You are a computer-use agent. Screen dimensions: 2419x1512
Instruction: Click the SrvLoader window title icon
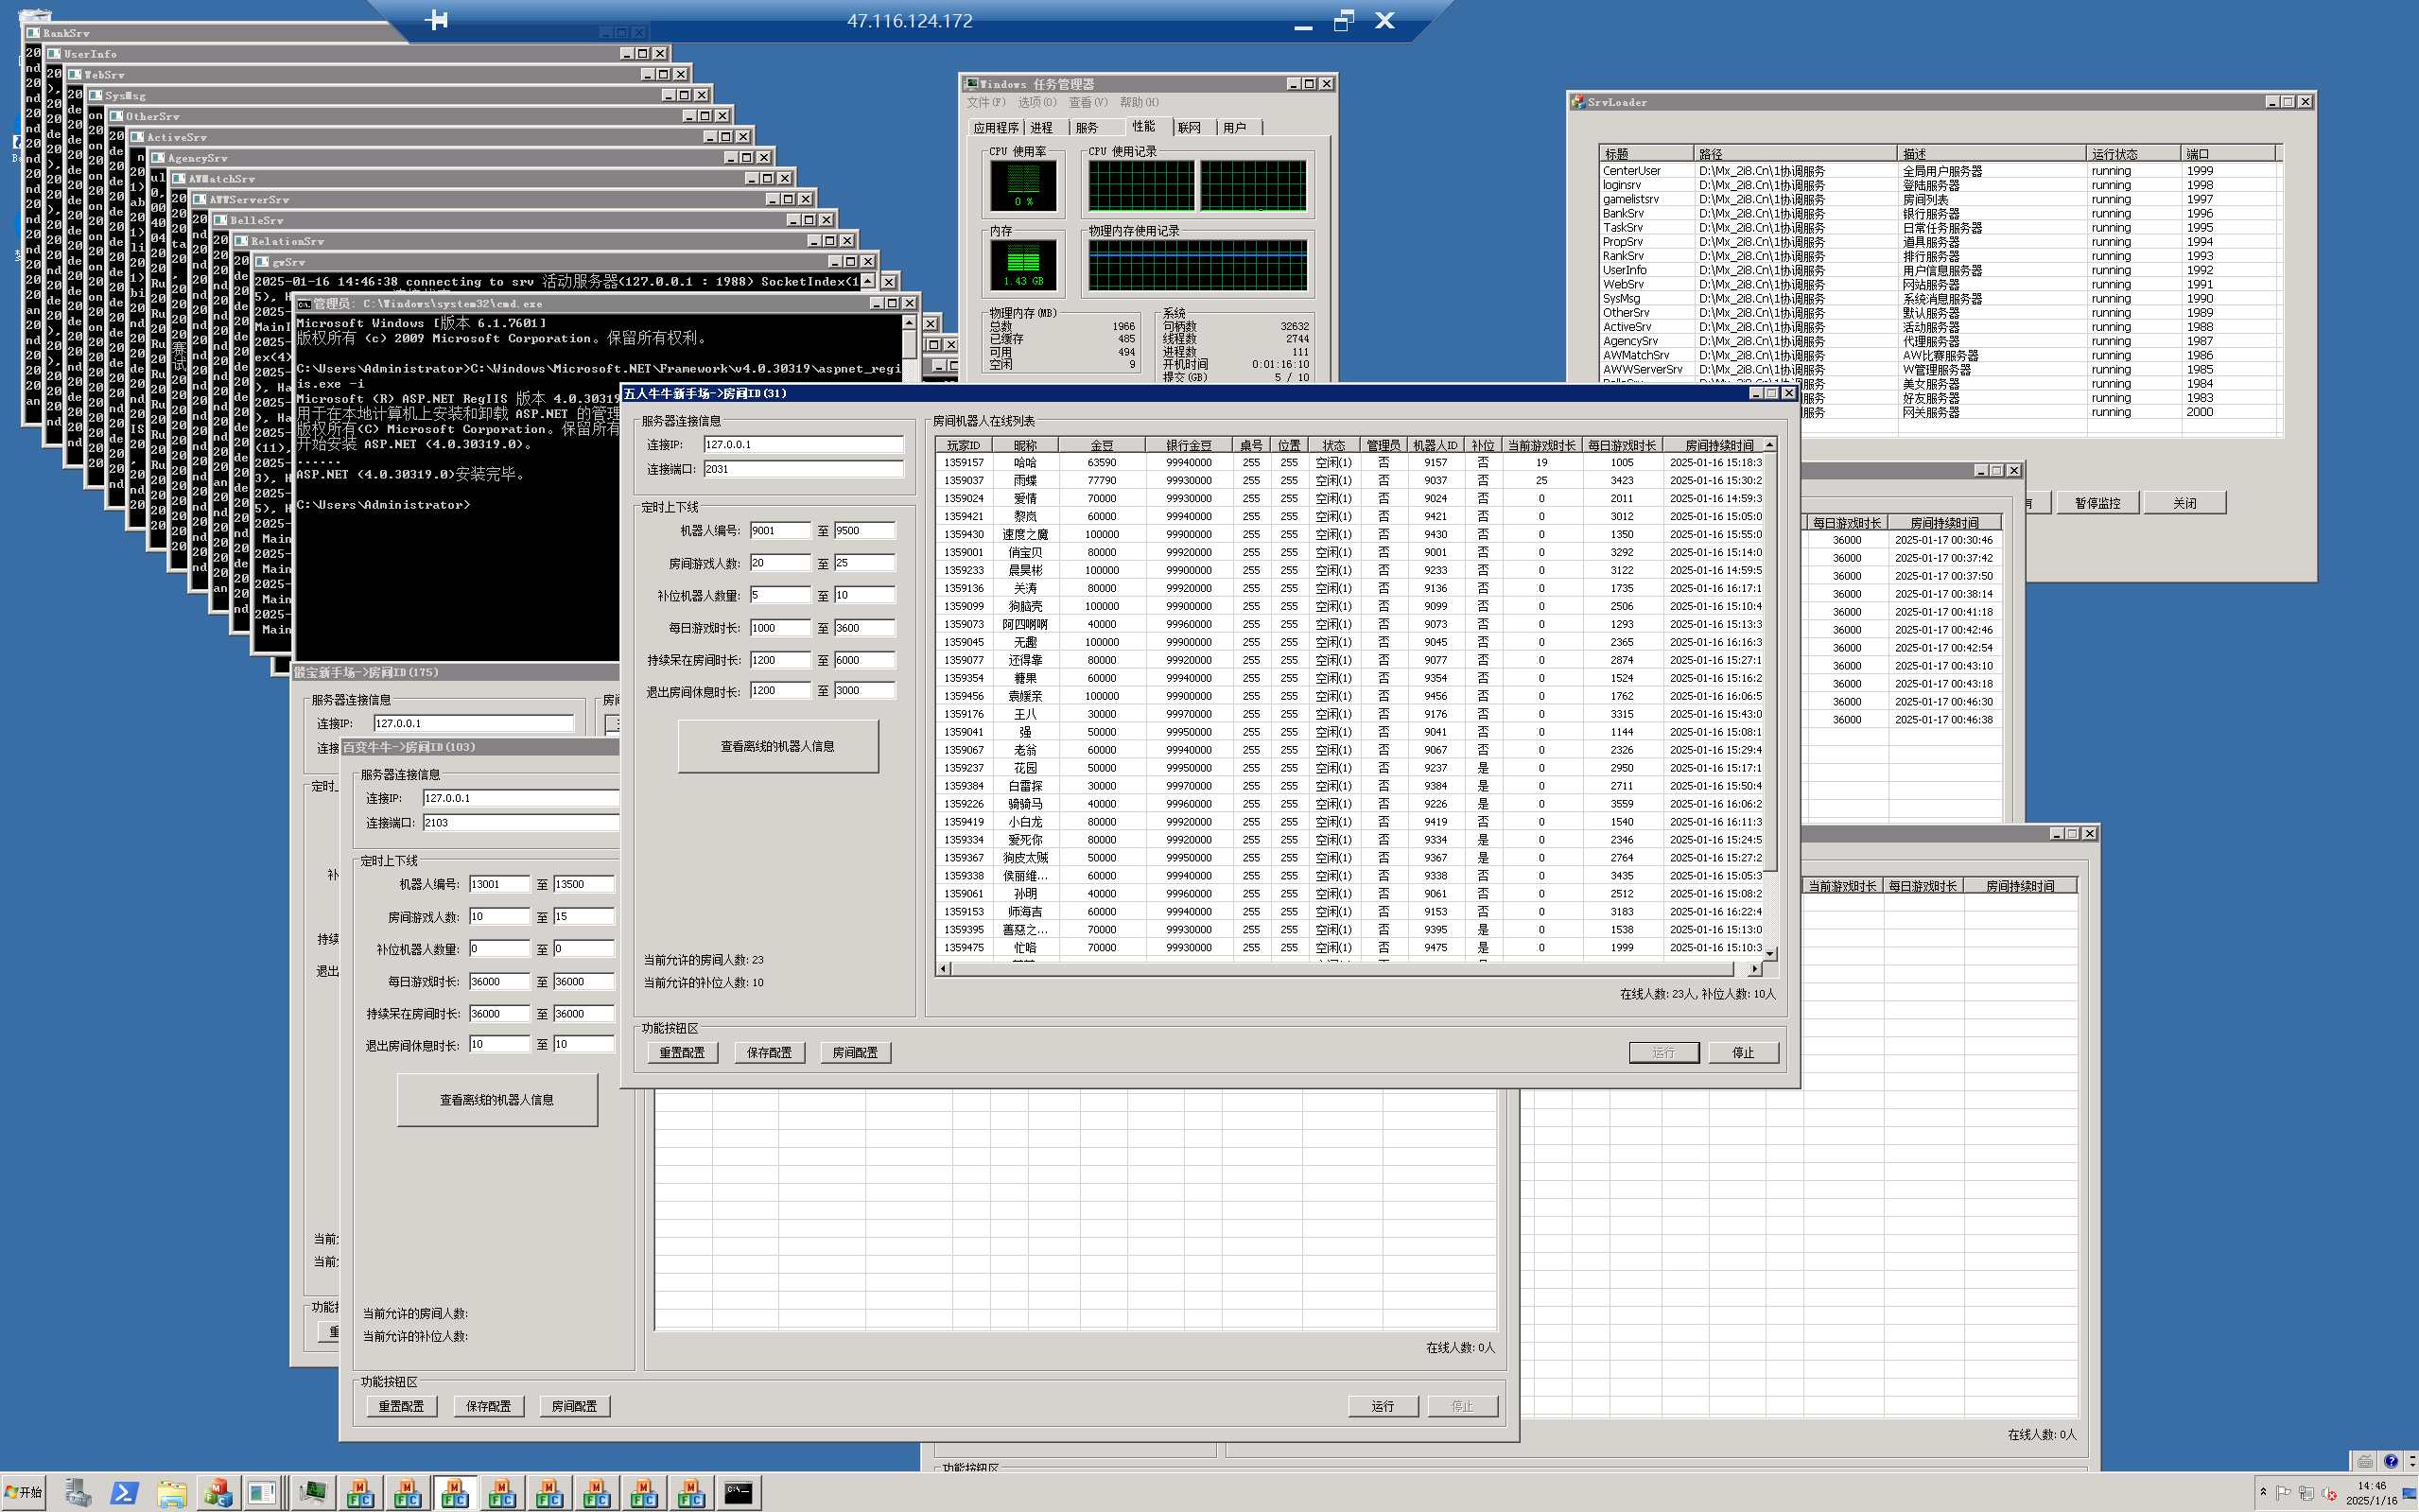point(1578,102)
